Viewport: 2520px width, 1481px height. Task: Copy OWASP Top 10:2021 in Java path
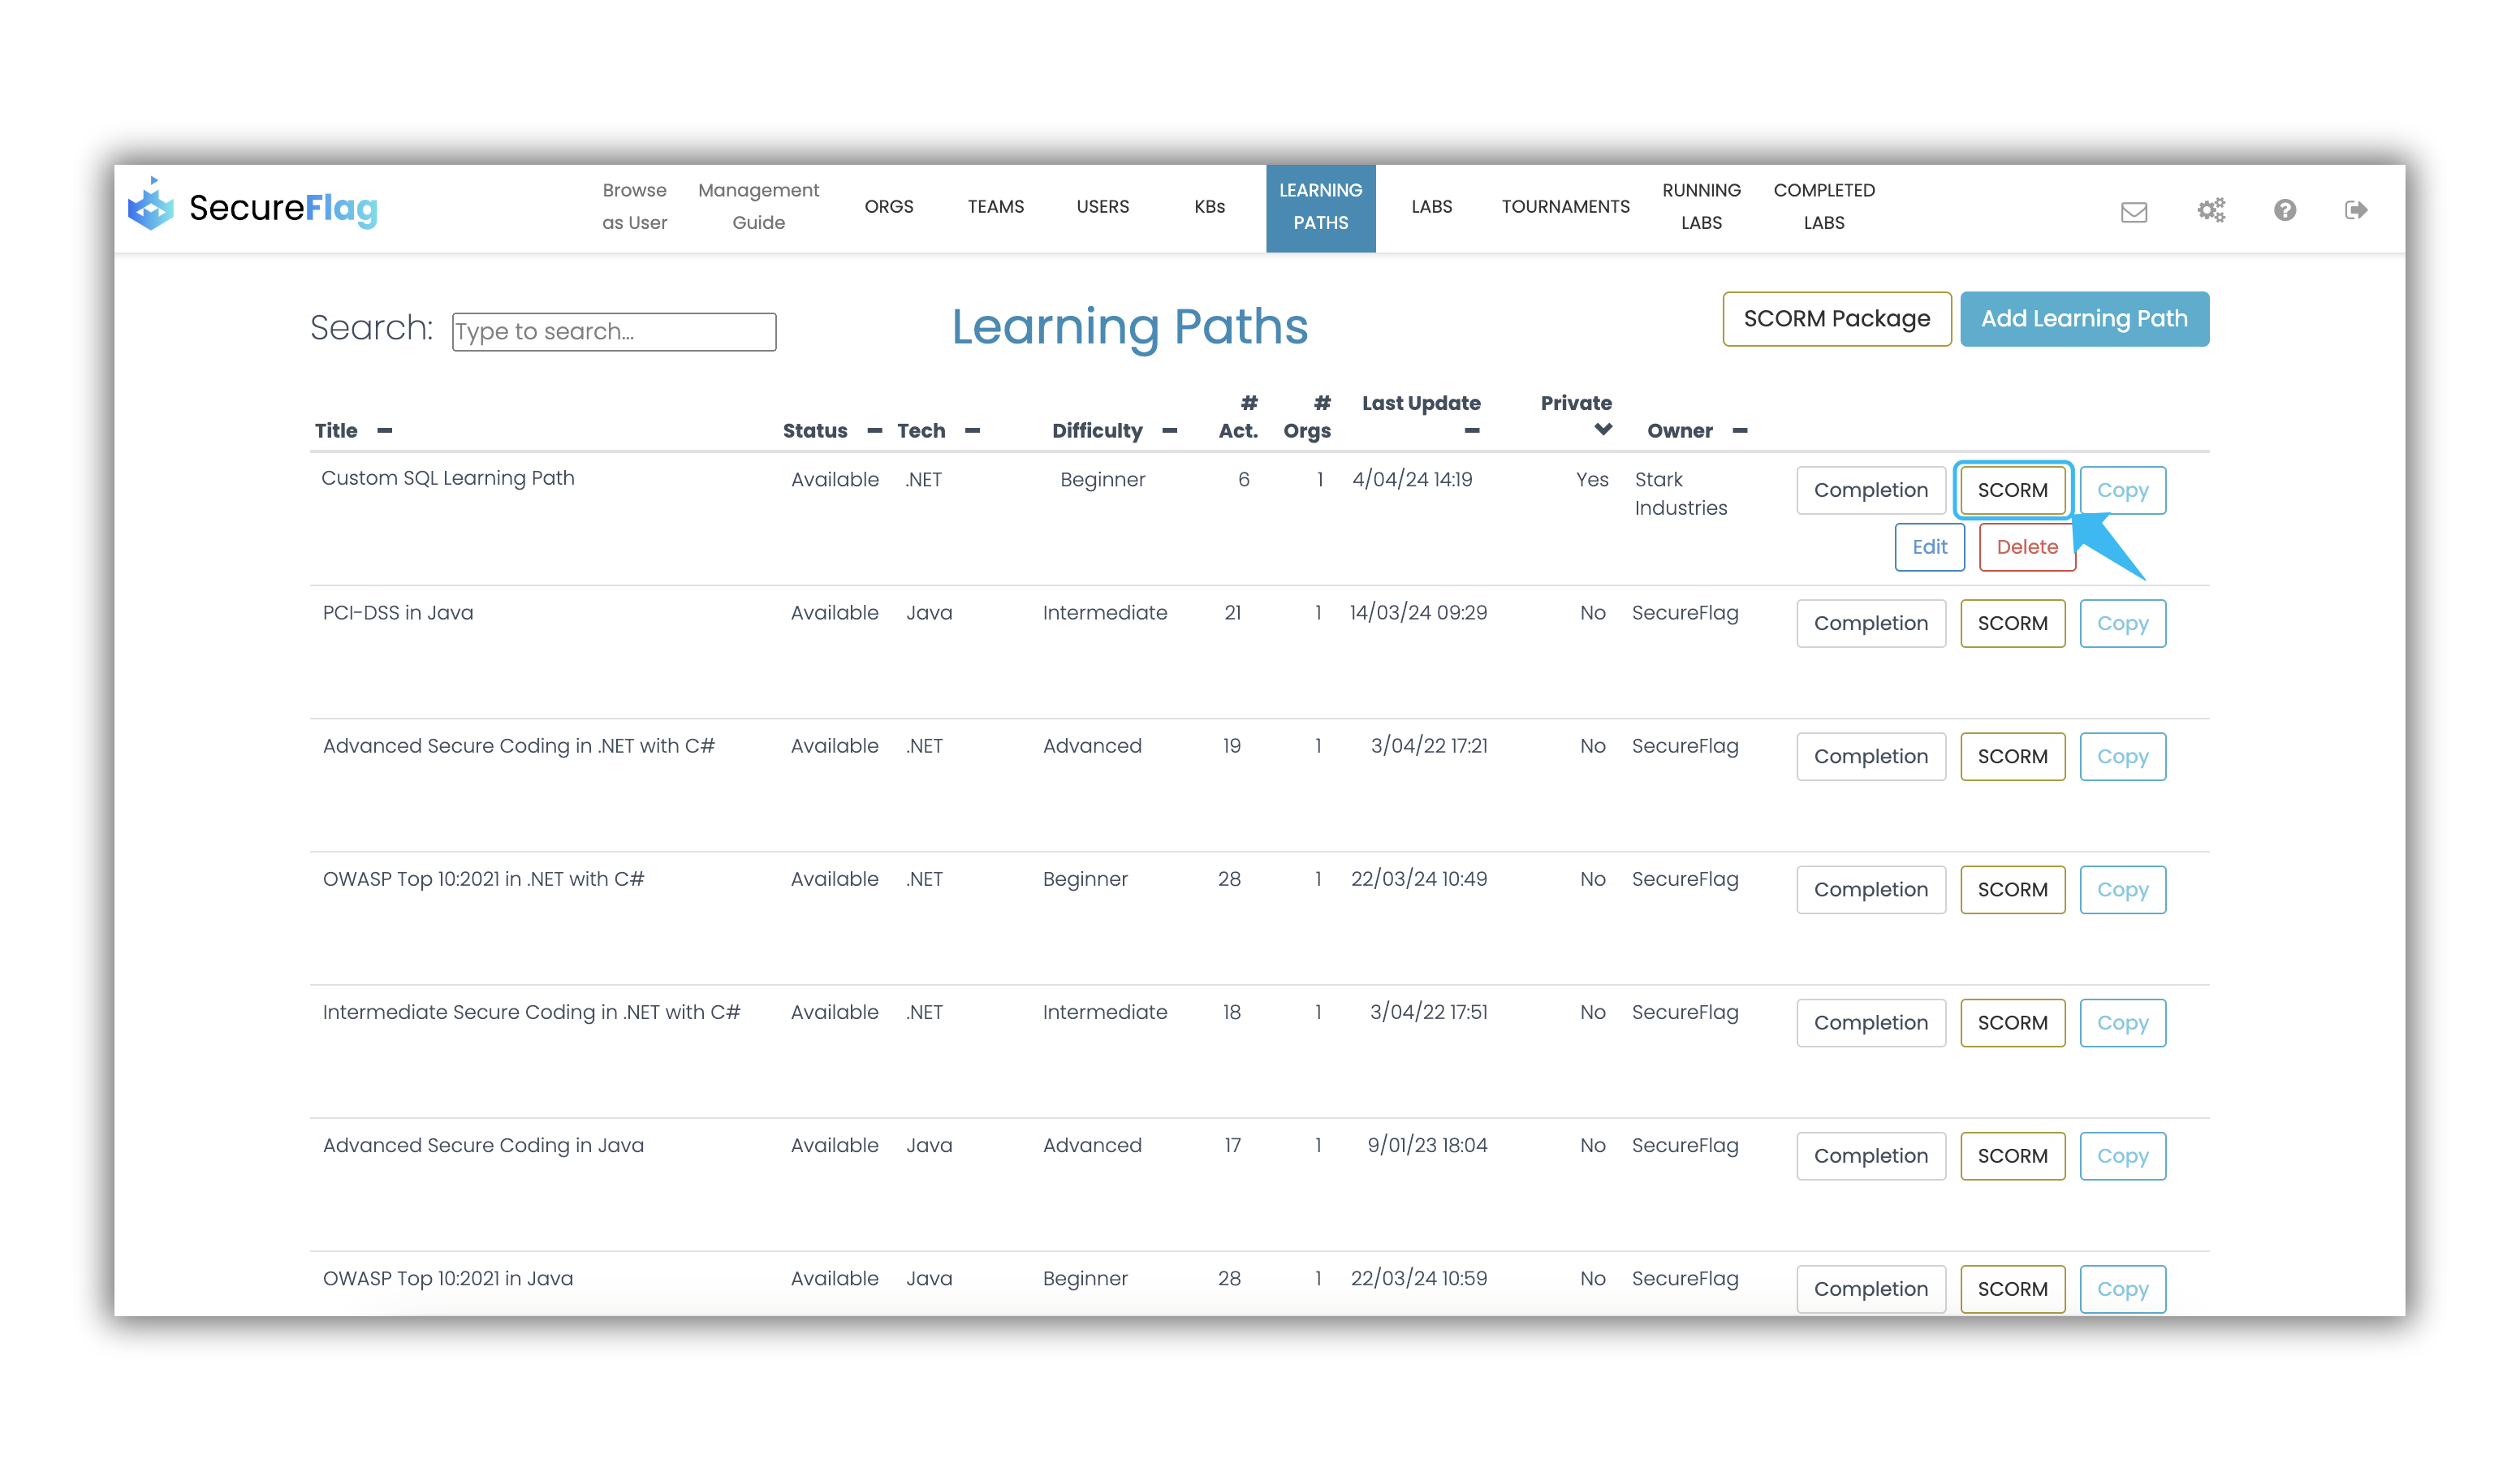(2123, 1289)
